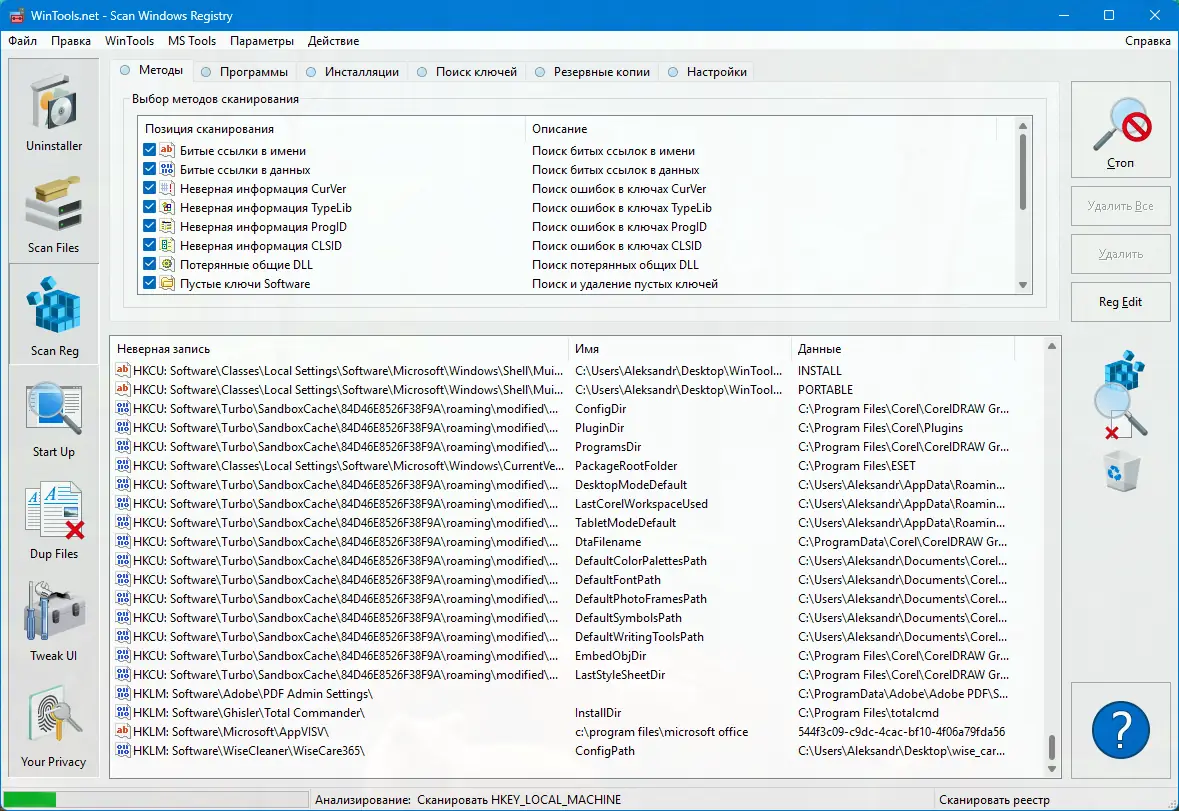Open the MS Tools menu
1179x811 pixels.
192,41
